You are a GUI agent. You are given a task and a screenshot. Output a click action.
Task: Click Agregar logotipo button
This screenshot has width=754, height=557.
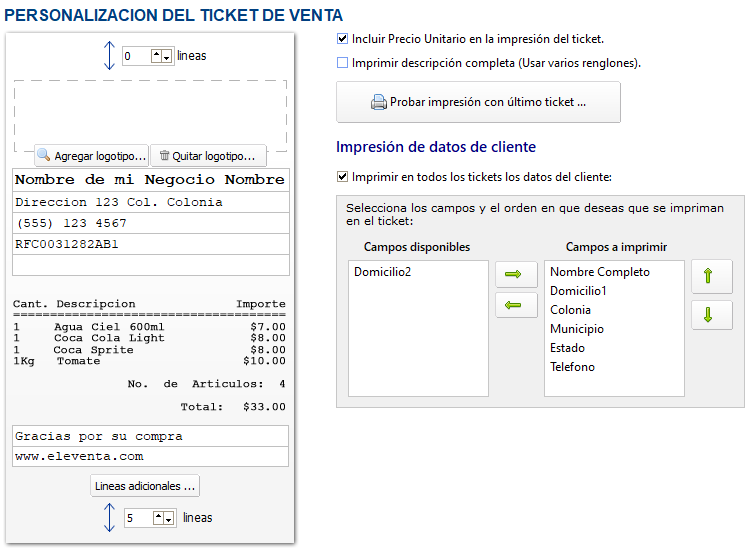tap(91, 156)
